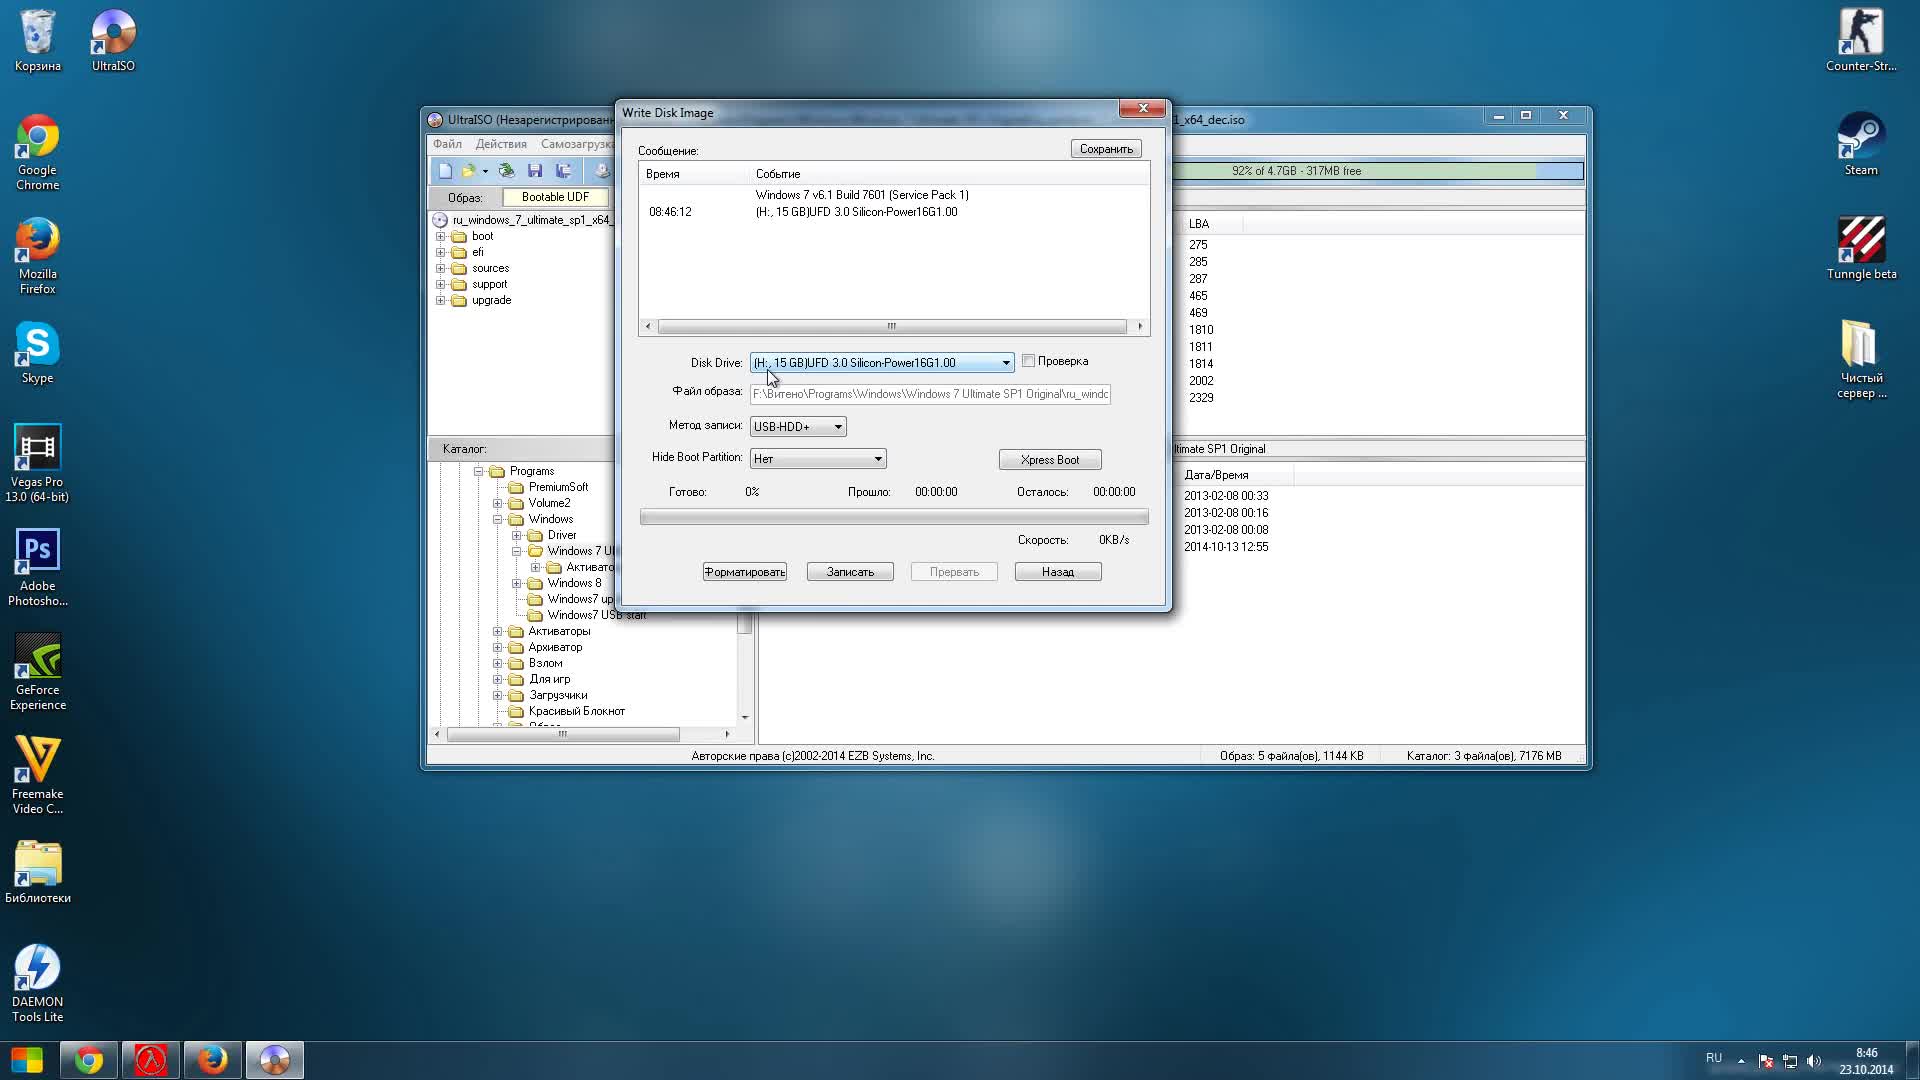Viewport: 1920px width, 1080px height.
Task: Enable the Проверка checkbox
Action: [x=1028, y=361]
